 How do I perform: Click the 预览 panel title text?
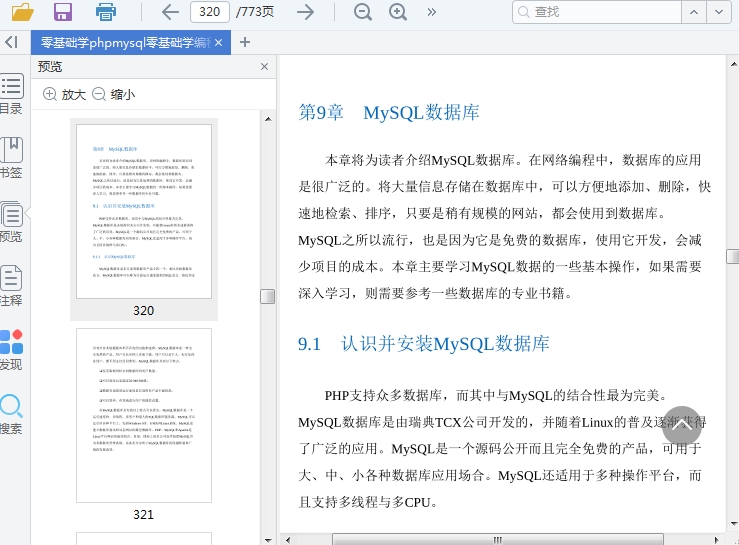coord(50,66)
